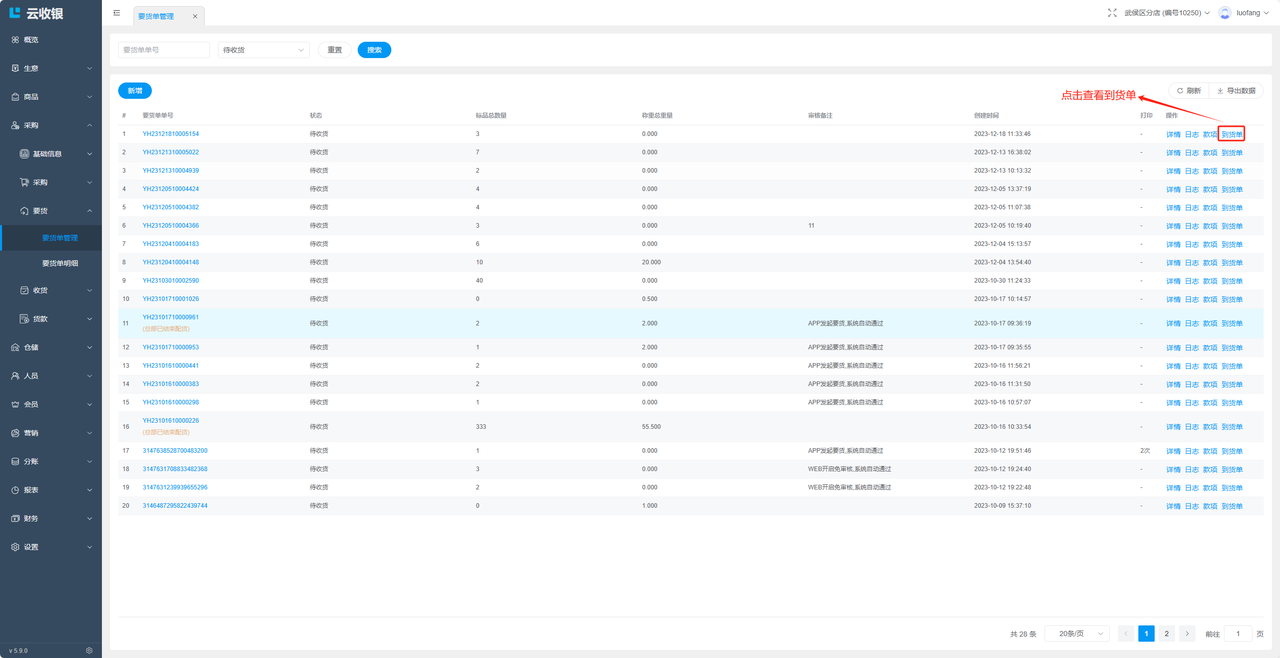
Task: Click the blue 搜索 search button
Action: pyautogui.click(x=374, y=50)
